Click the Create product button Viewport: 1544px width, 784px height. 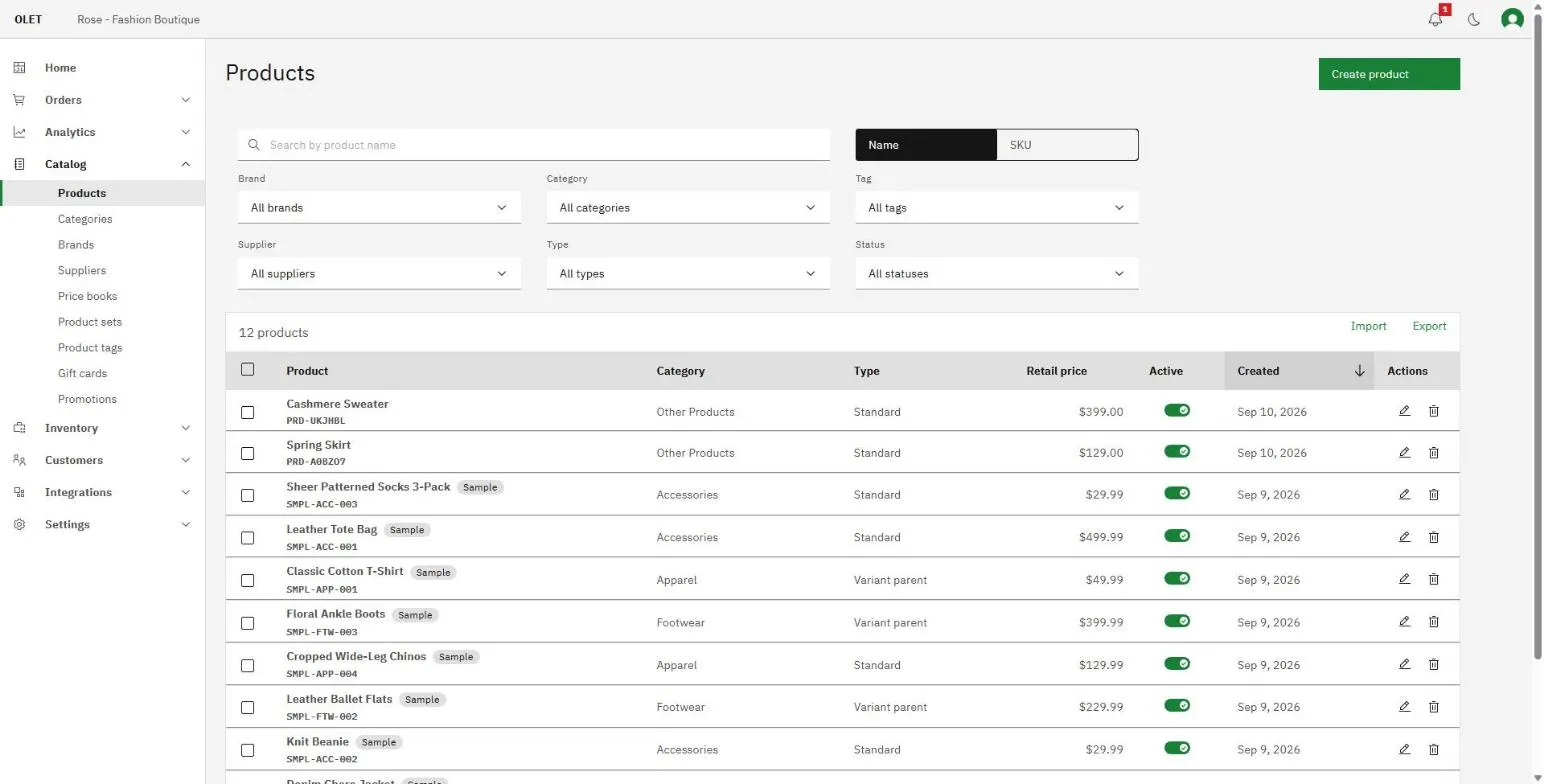tap(1389, 74)
